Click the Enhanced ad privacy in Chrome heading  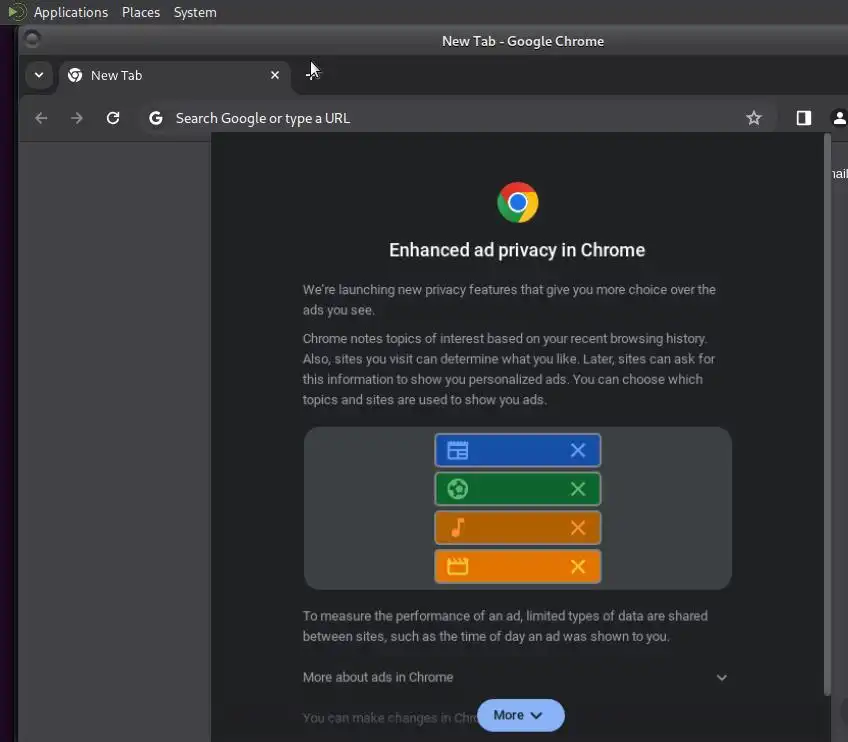click(517, 250)
